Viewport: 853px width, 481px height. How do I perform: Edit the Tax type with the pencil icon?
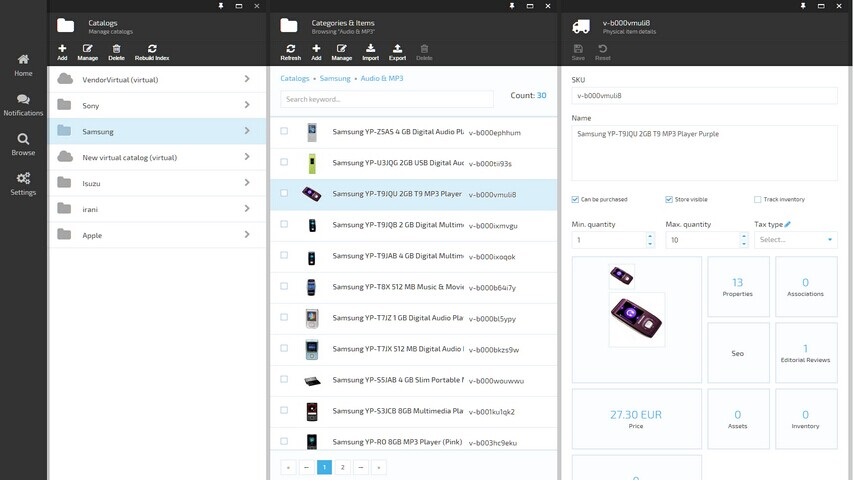tap(788, 224)
